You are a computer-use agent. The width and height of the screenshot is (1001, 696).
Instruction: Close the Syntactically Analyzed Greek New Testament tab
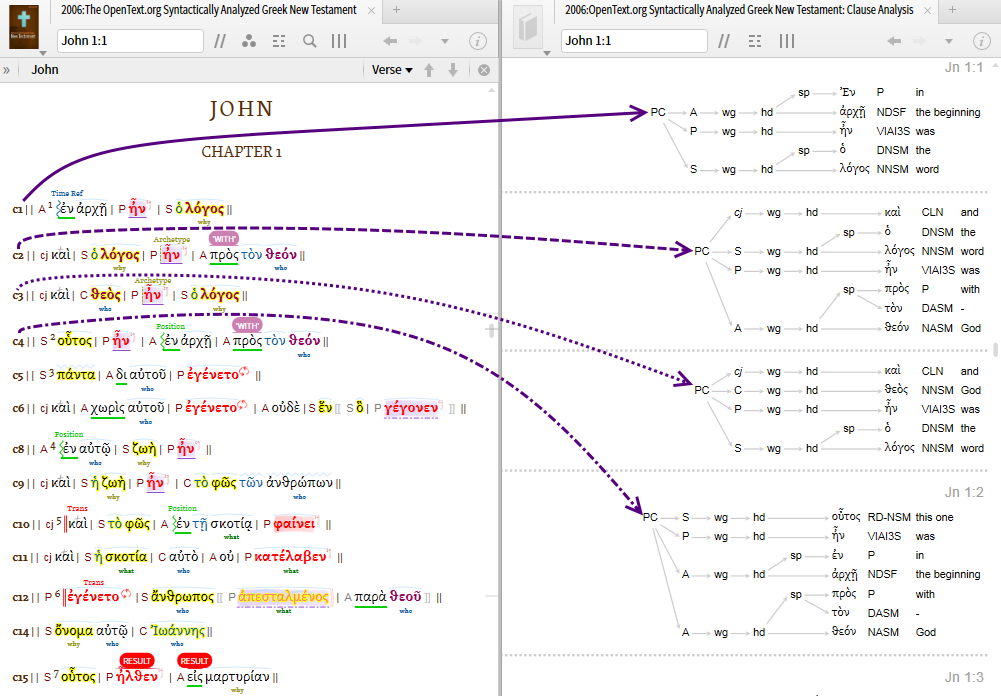(372, 10)
